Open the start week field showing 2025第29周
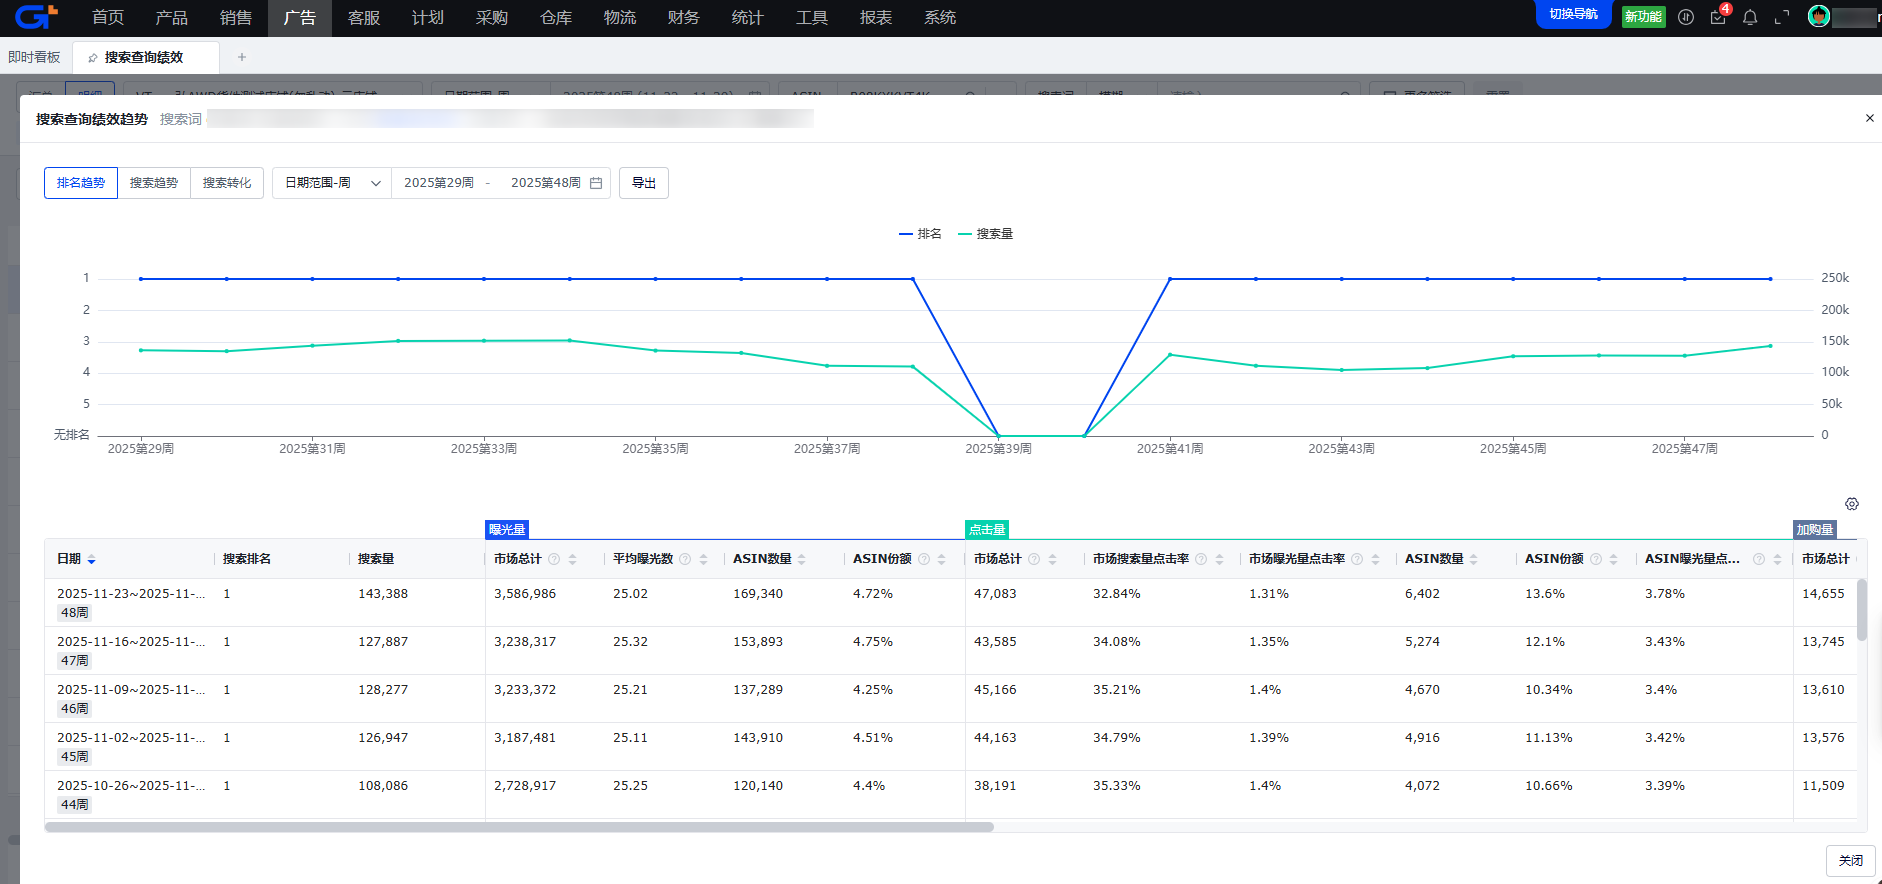1882x884 pixels. [439, 183]
